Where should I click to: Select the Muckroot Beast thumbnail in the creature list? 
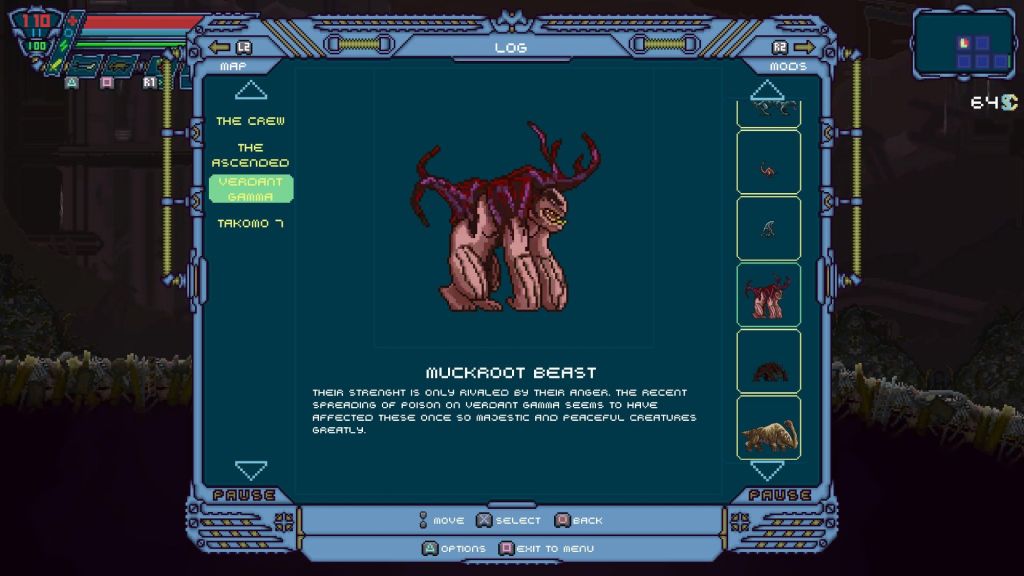tap(768, 295)
